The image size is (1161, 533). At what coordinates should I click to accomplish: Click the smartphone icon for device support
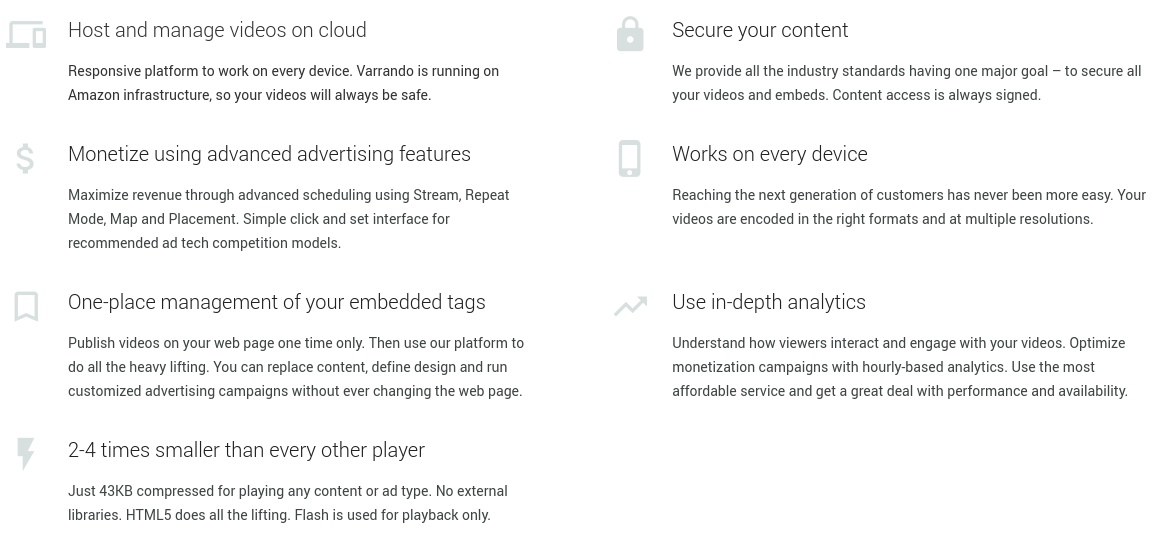[630, 158]
